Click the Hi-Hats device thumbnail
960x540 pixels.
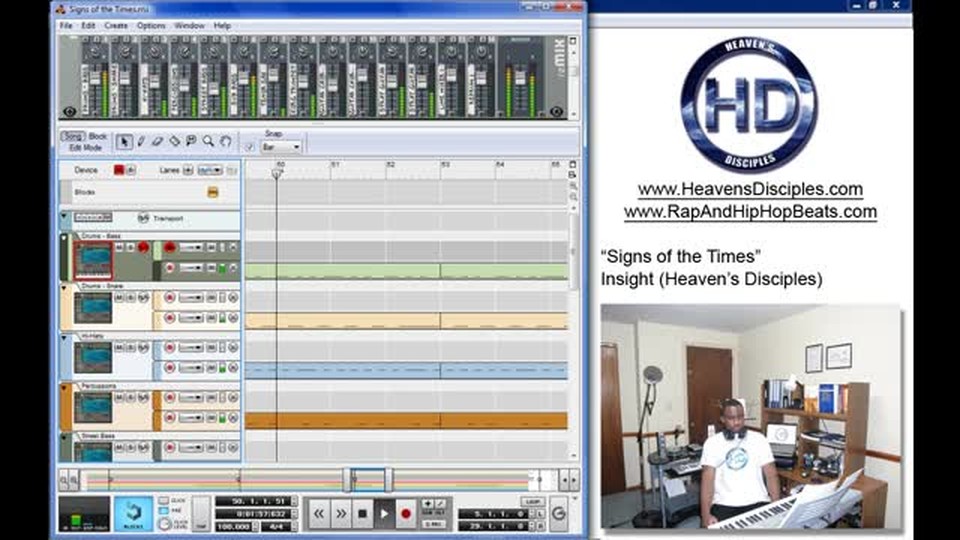click(93, 358)
